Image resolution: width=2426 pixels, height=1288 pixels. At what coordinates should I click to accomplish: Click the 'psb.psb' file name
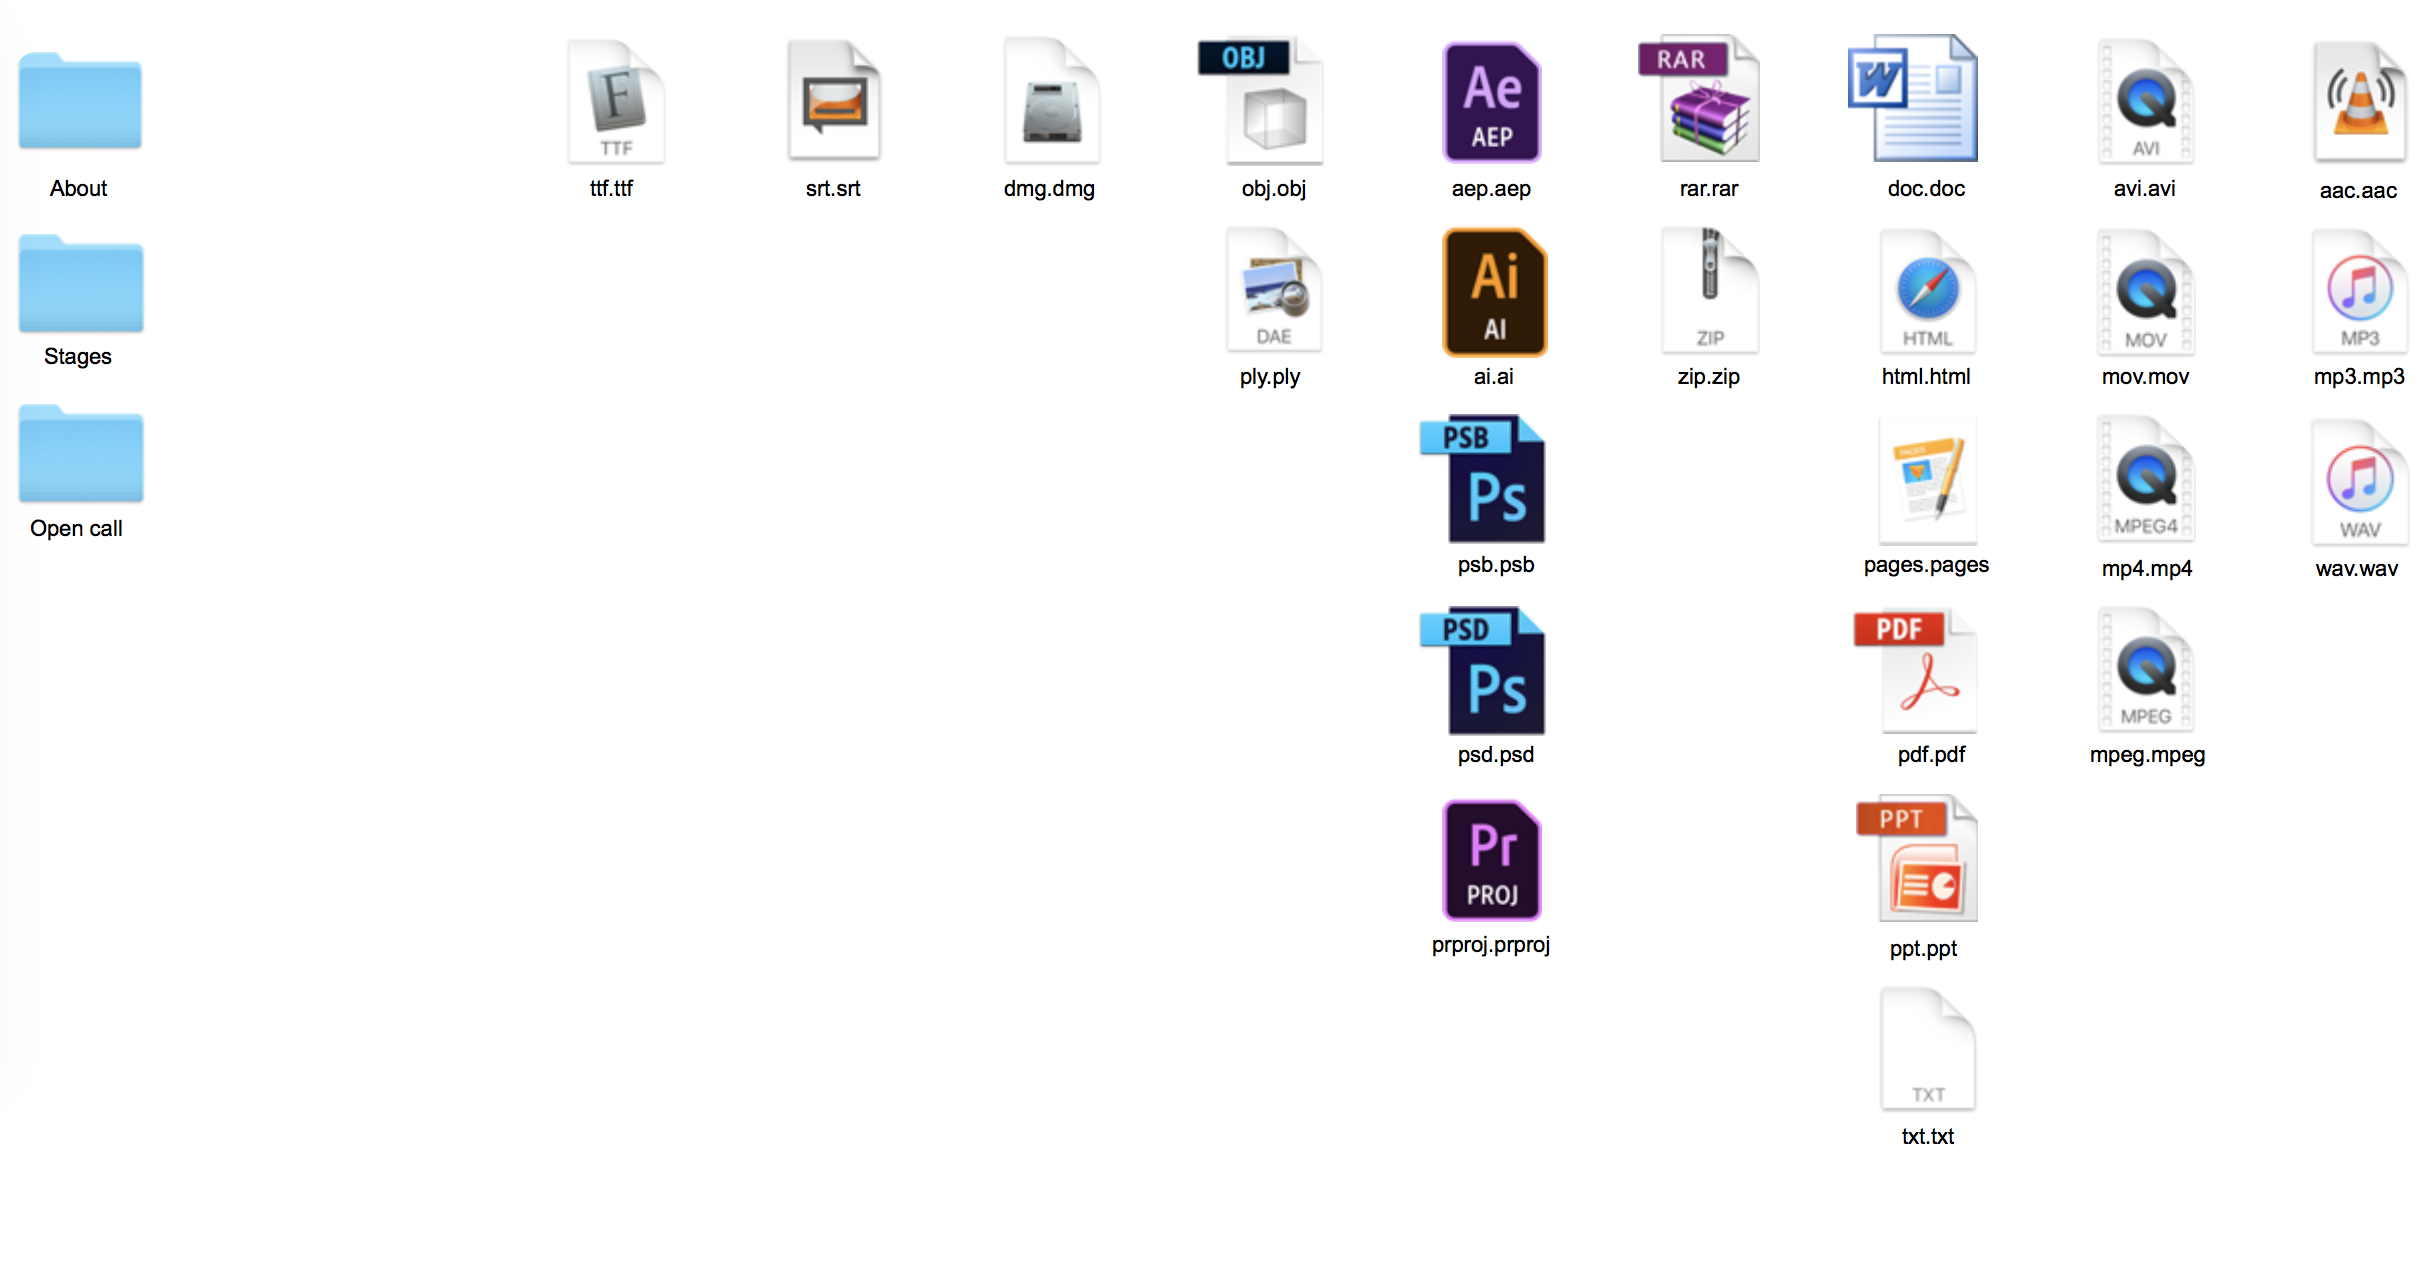click(x=1496, y=564)
